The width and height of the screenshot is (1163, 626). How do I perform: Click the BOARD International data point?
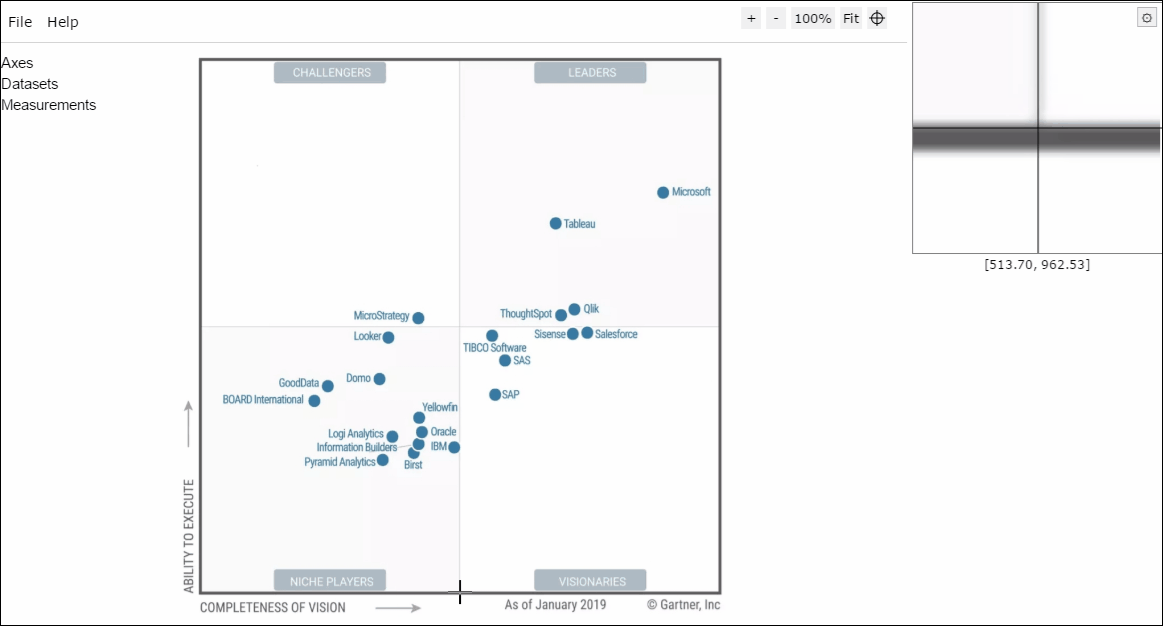point(314,401)
